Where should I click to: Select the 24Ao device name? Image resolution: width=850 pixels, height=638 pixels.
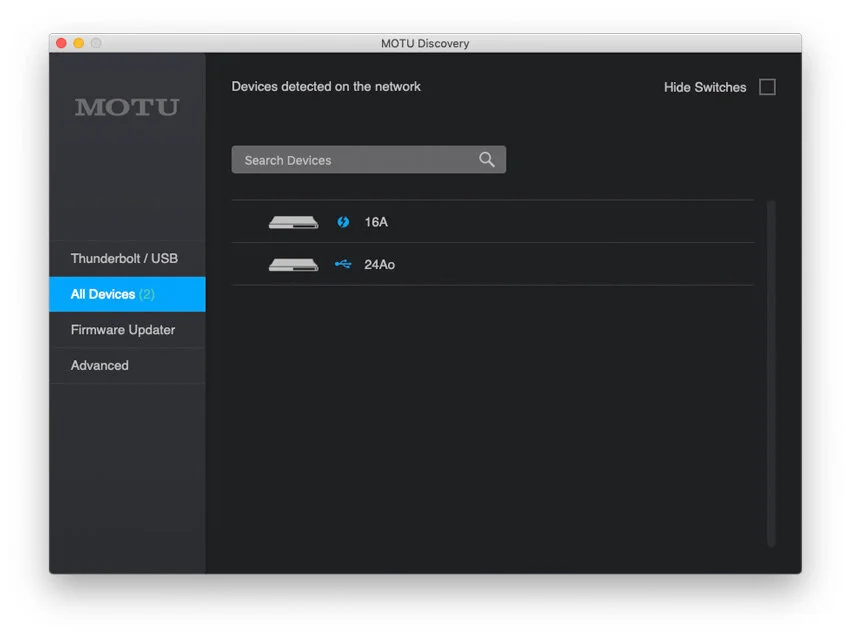click(379, 265)
